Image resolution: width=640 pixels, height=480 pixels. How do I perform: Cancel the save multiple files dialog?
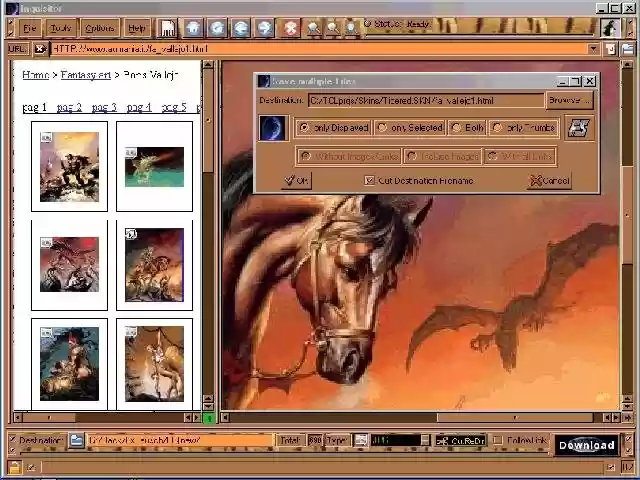pyautogui.click(x=549, y=180)
